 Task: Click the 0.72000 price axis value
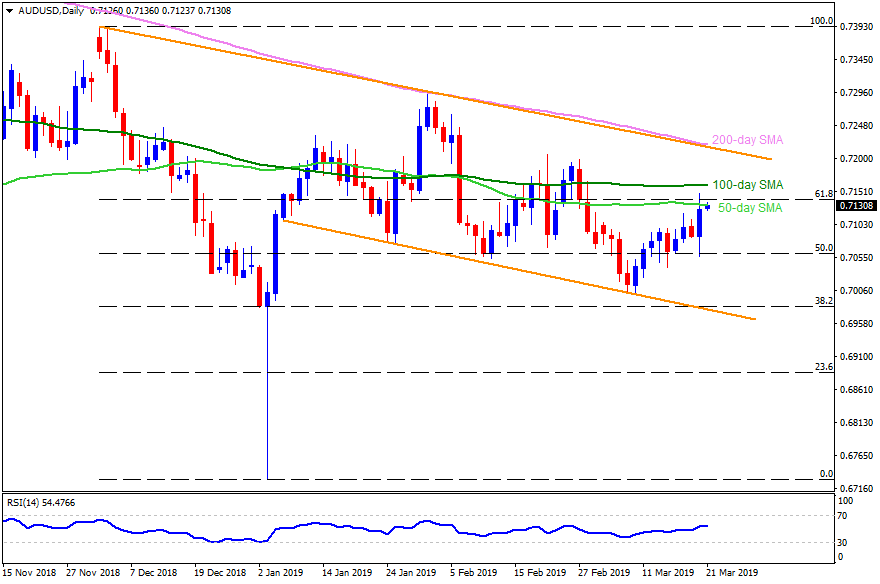pos(857,159)
